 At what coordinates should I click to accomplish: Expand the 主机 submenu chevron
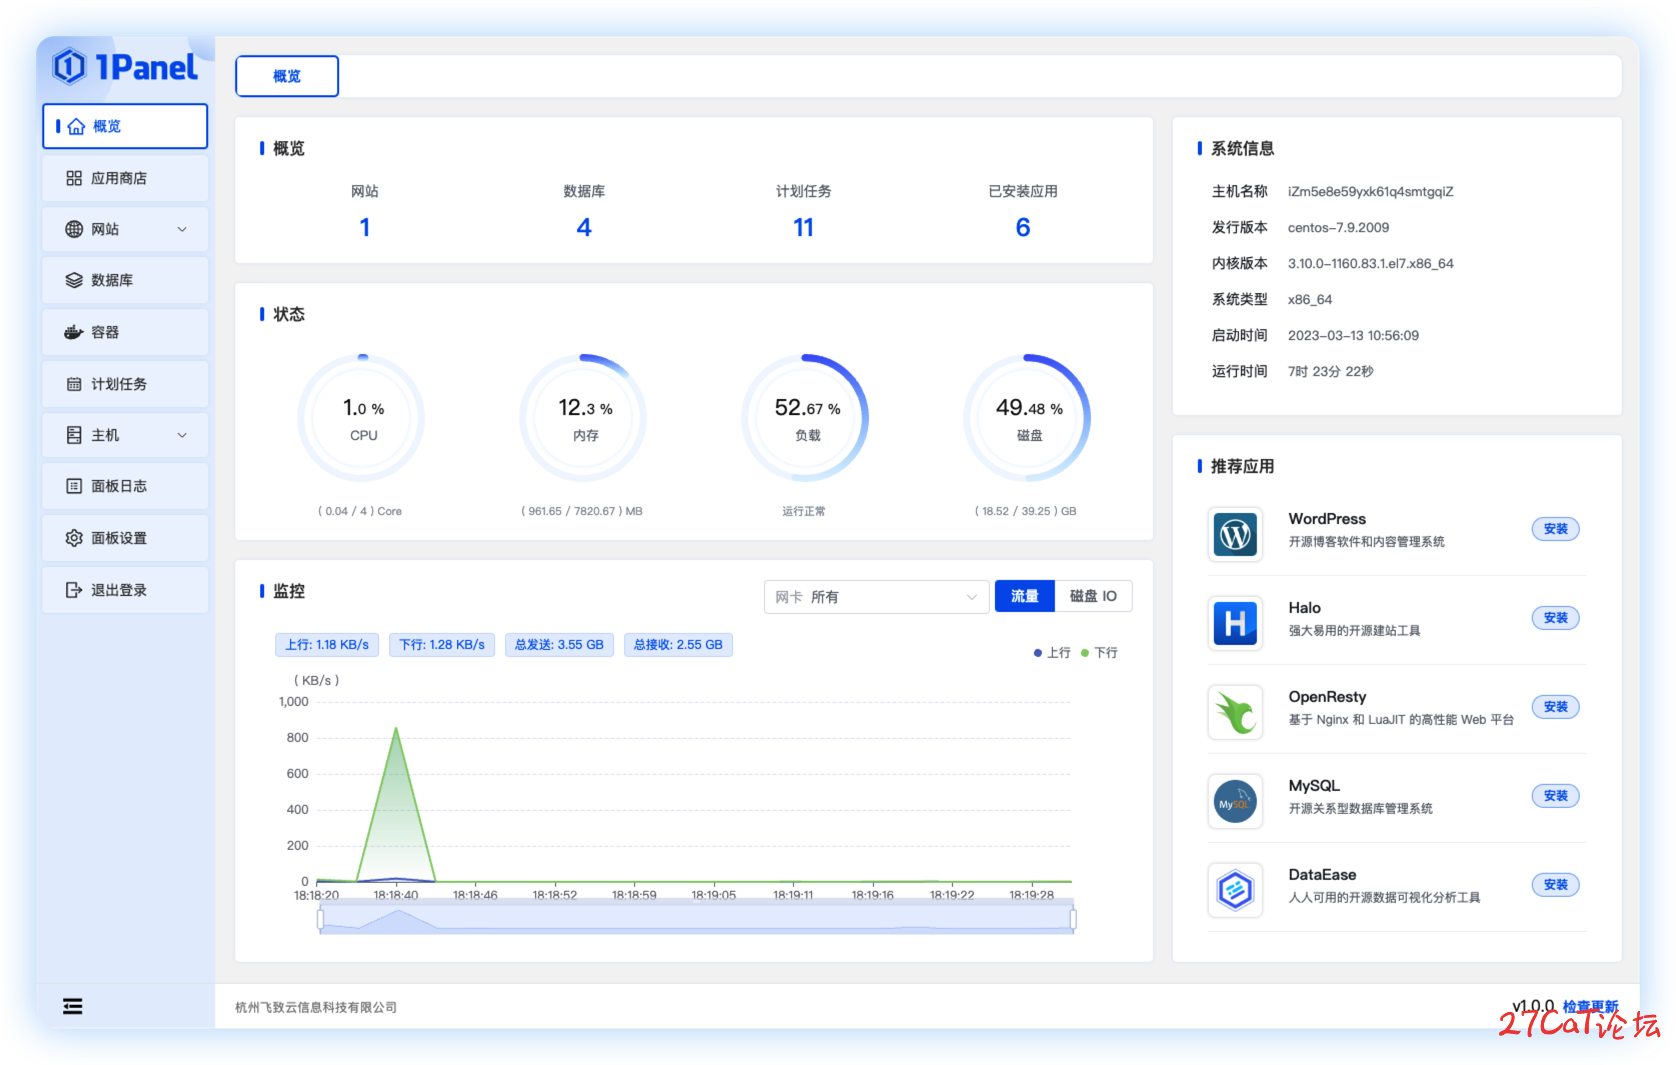182,435
